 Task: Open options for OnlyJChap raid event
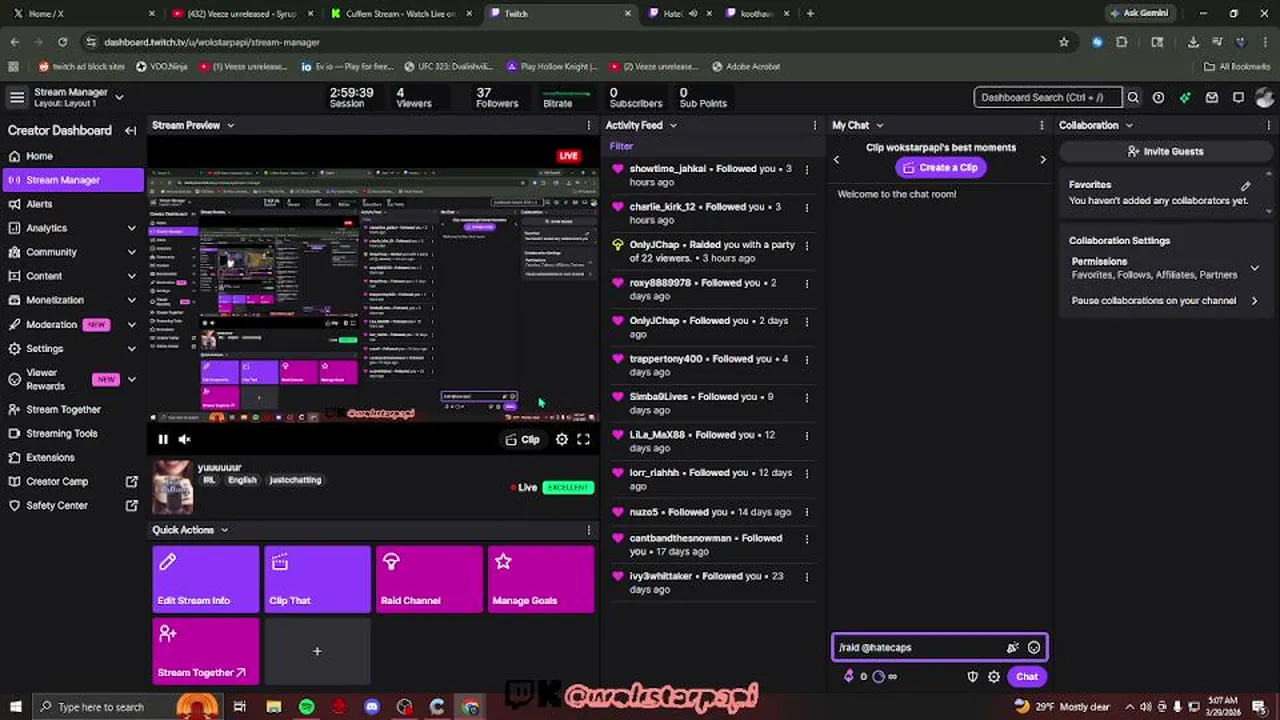(x=807, y=245)
